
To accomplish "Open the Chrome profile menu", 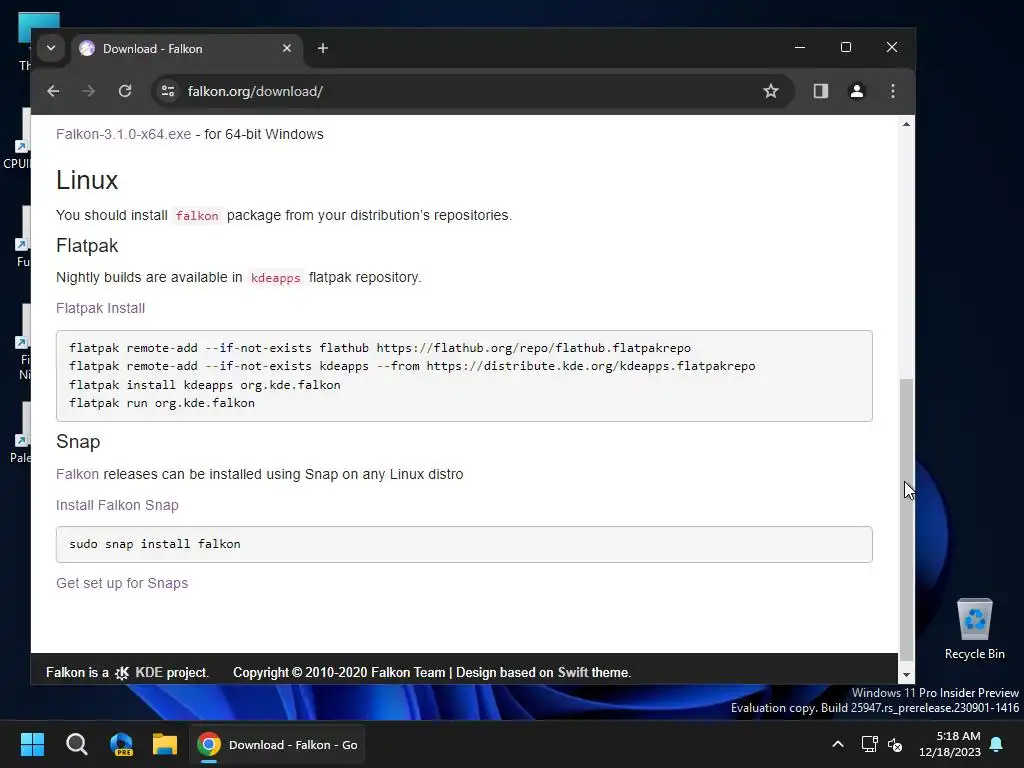I will point(857,91).
